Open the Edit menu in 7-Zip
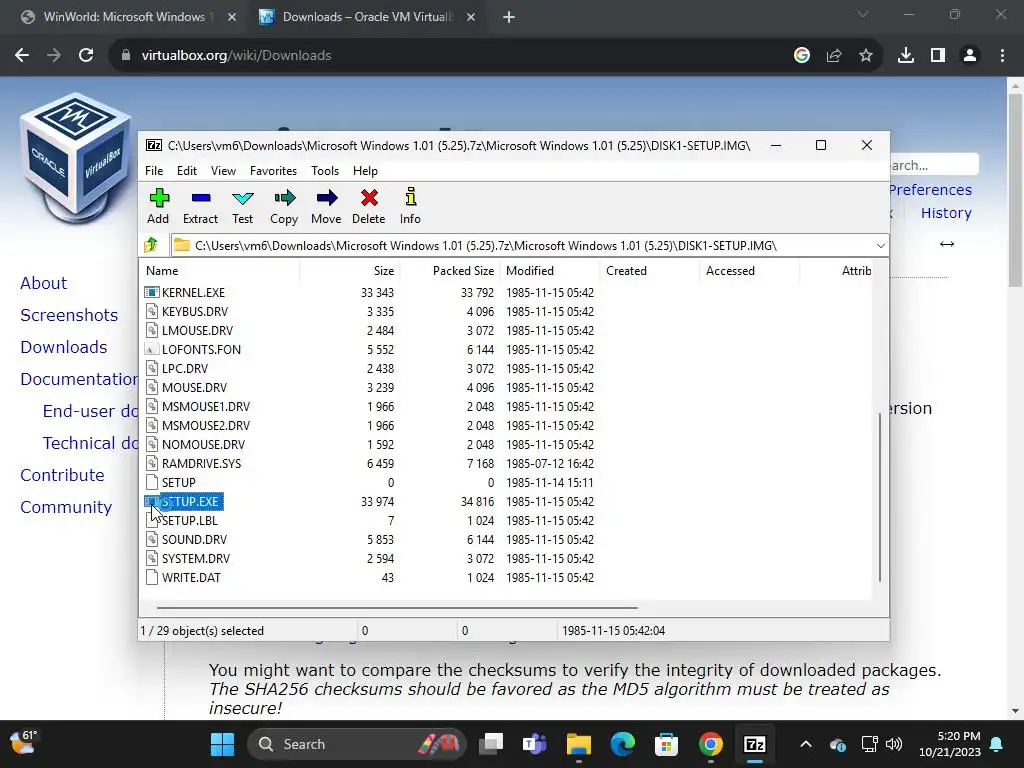Screen dimensions: 1024x768 click(x=187, y=170)
